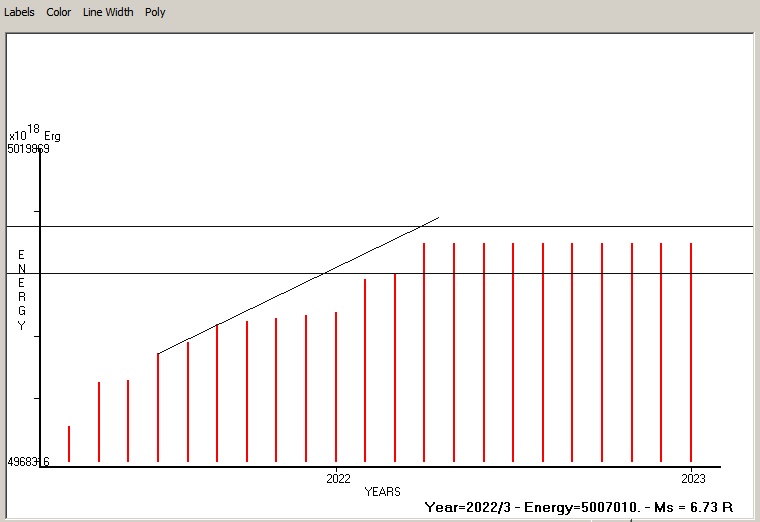Click the 4968316 minimum axis value

tap(28, 462)
